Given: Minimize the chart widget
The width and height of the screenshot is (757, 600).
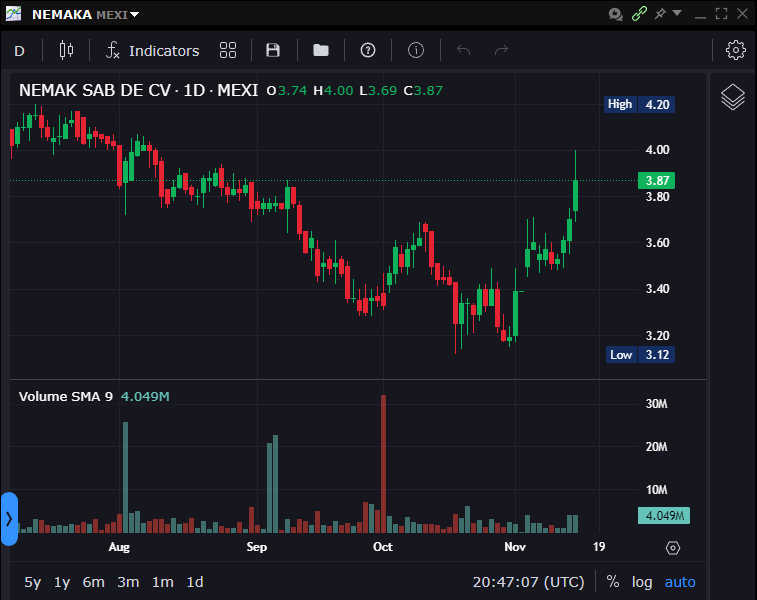Looking at the screenshot, I should 700,17.
